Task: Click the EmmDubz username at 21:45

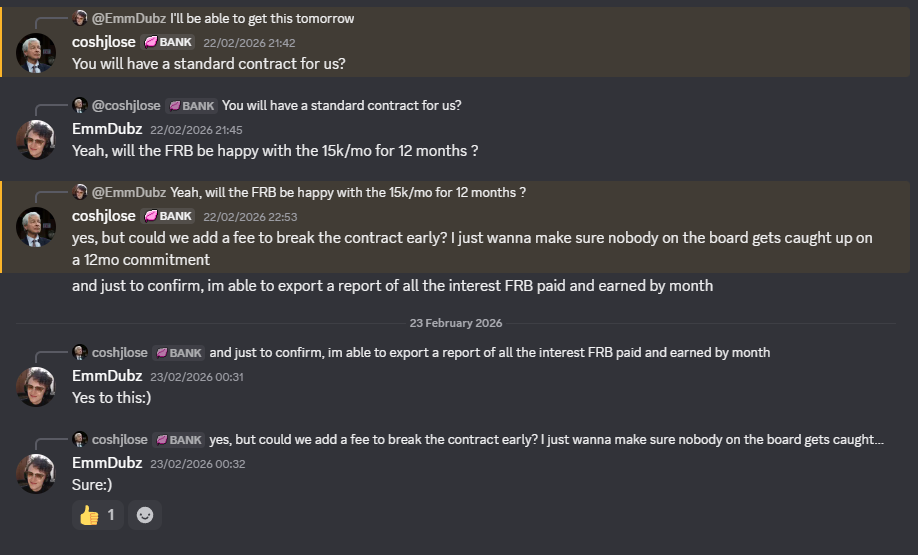Action: [x=107, y=129]
